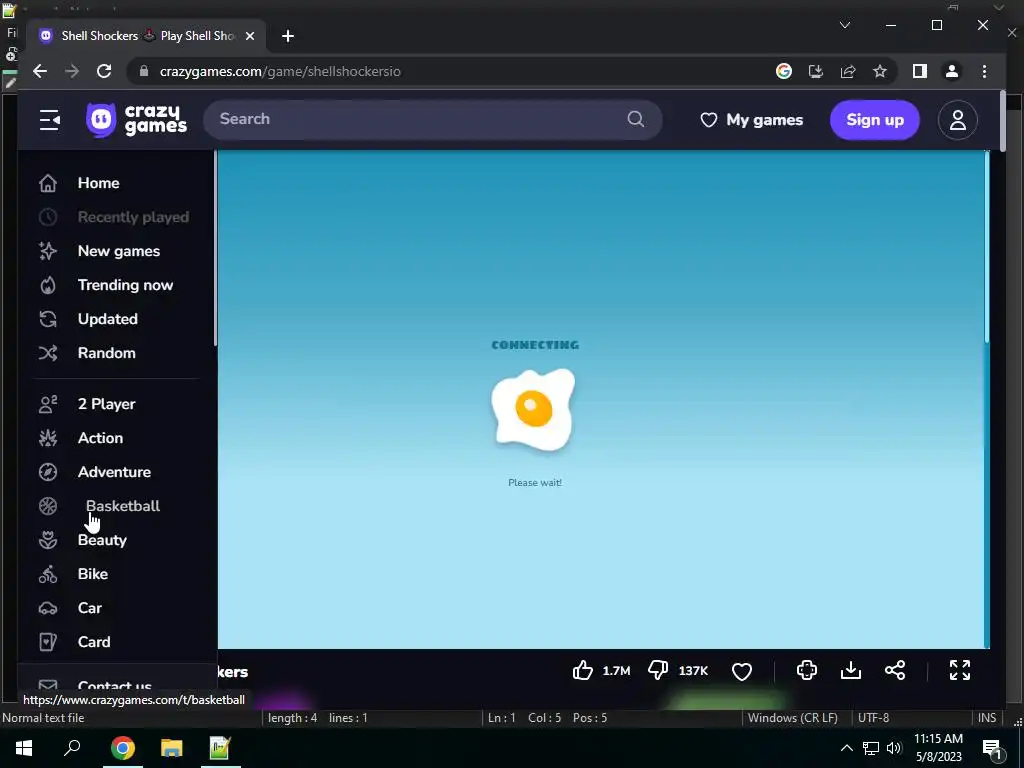Click the install app icon in address bar
The height and width of the screenshot is (768, 1024).
point(816,71)
